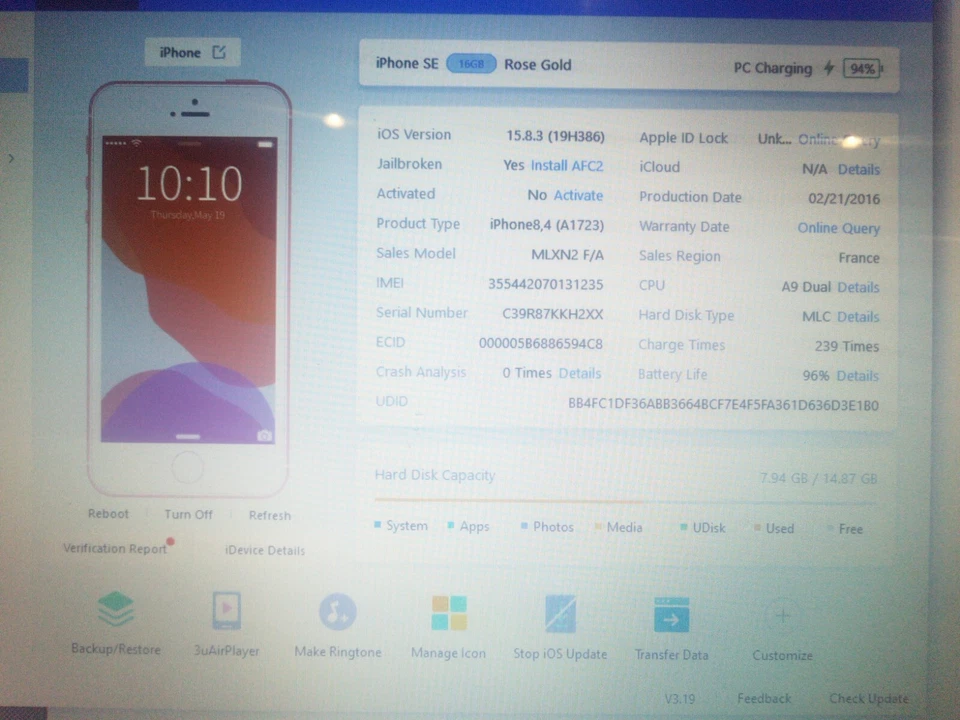The image size is (960, 720).
Task: Select the Media legend item
Action: (x=619, y=528)
